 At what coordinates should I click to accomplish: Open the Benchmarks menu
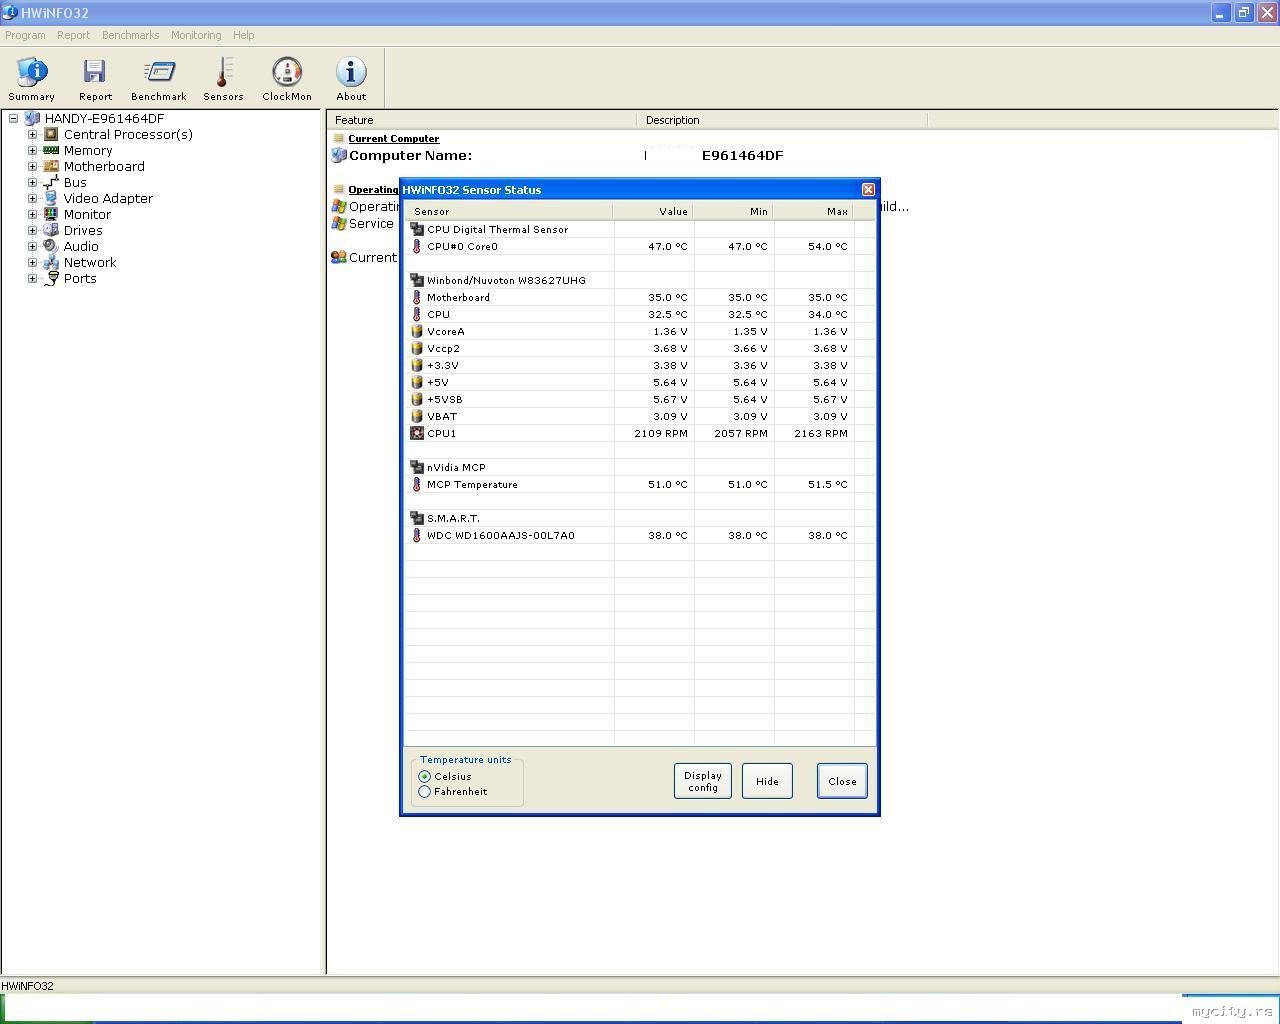pyautogui.click(x=130, y=35)
